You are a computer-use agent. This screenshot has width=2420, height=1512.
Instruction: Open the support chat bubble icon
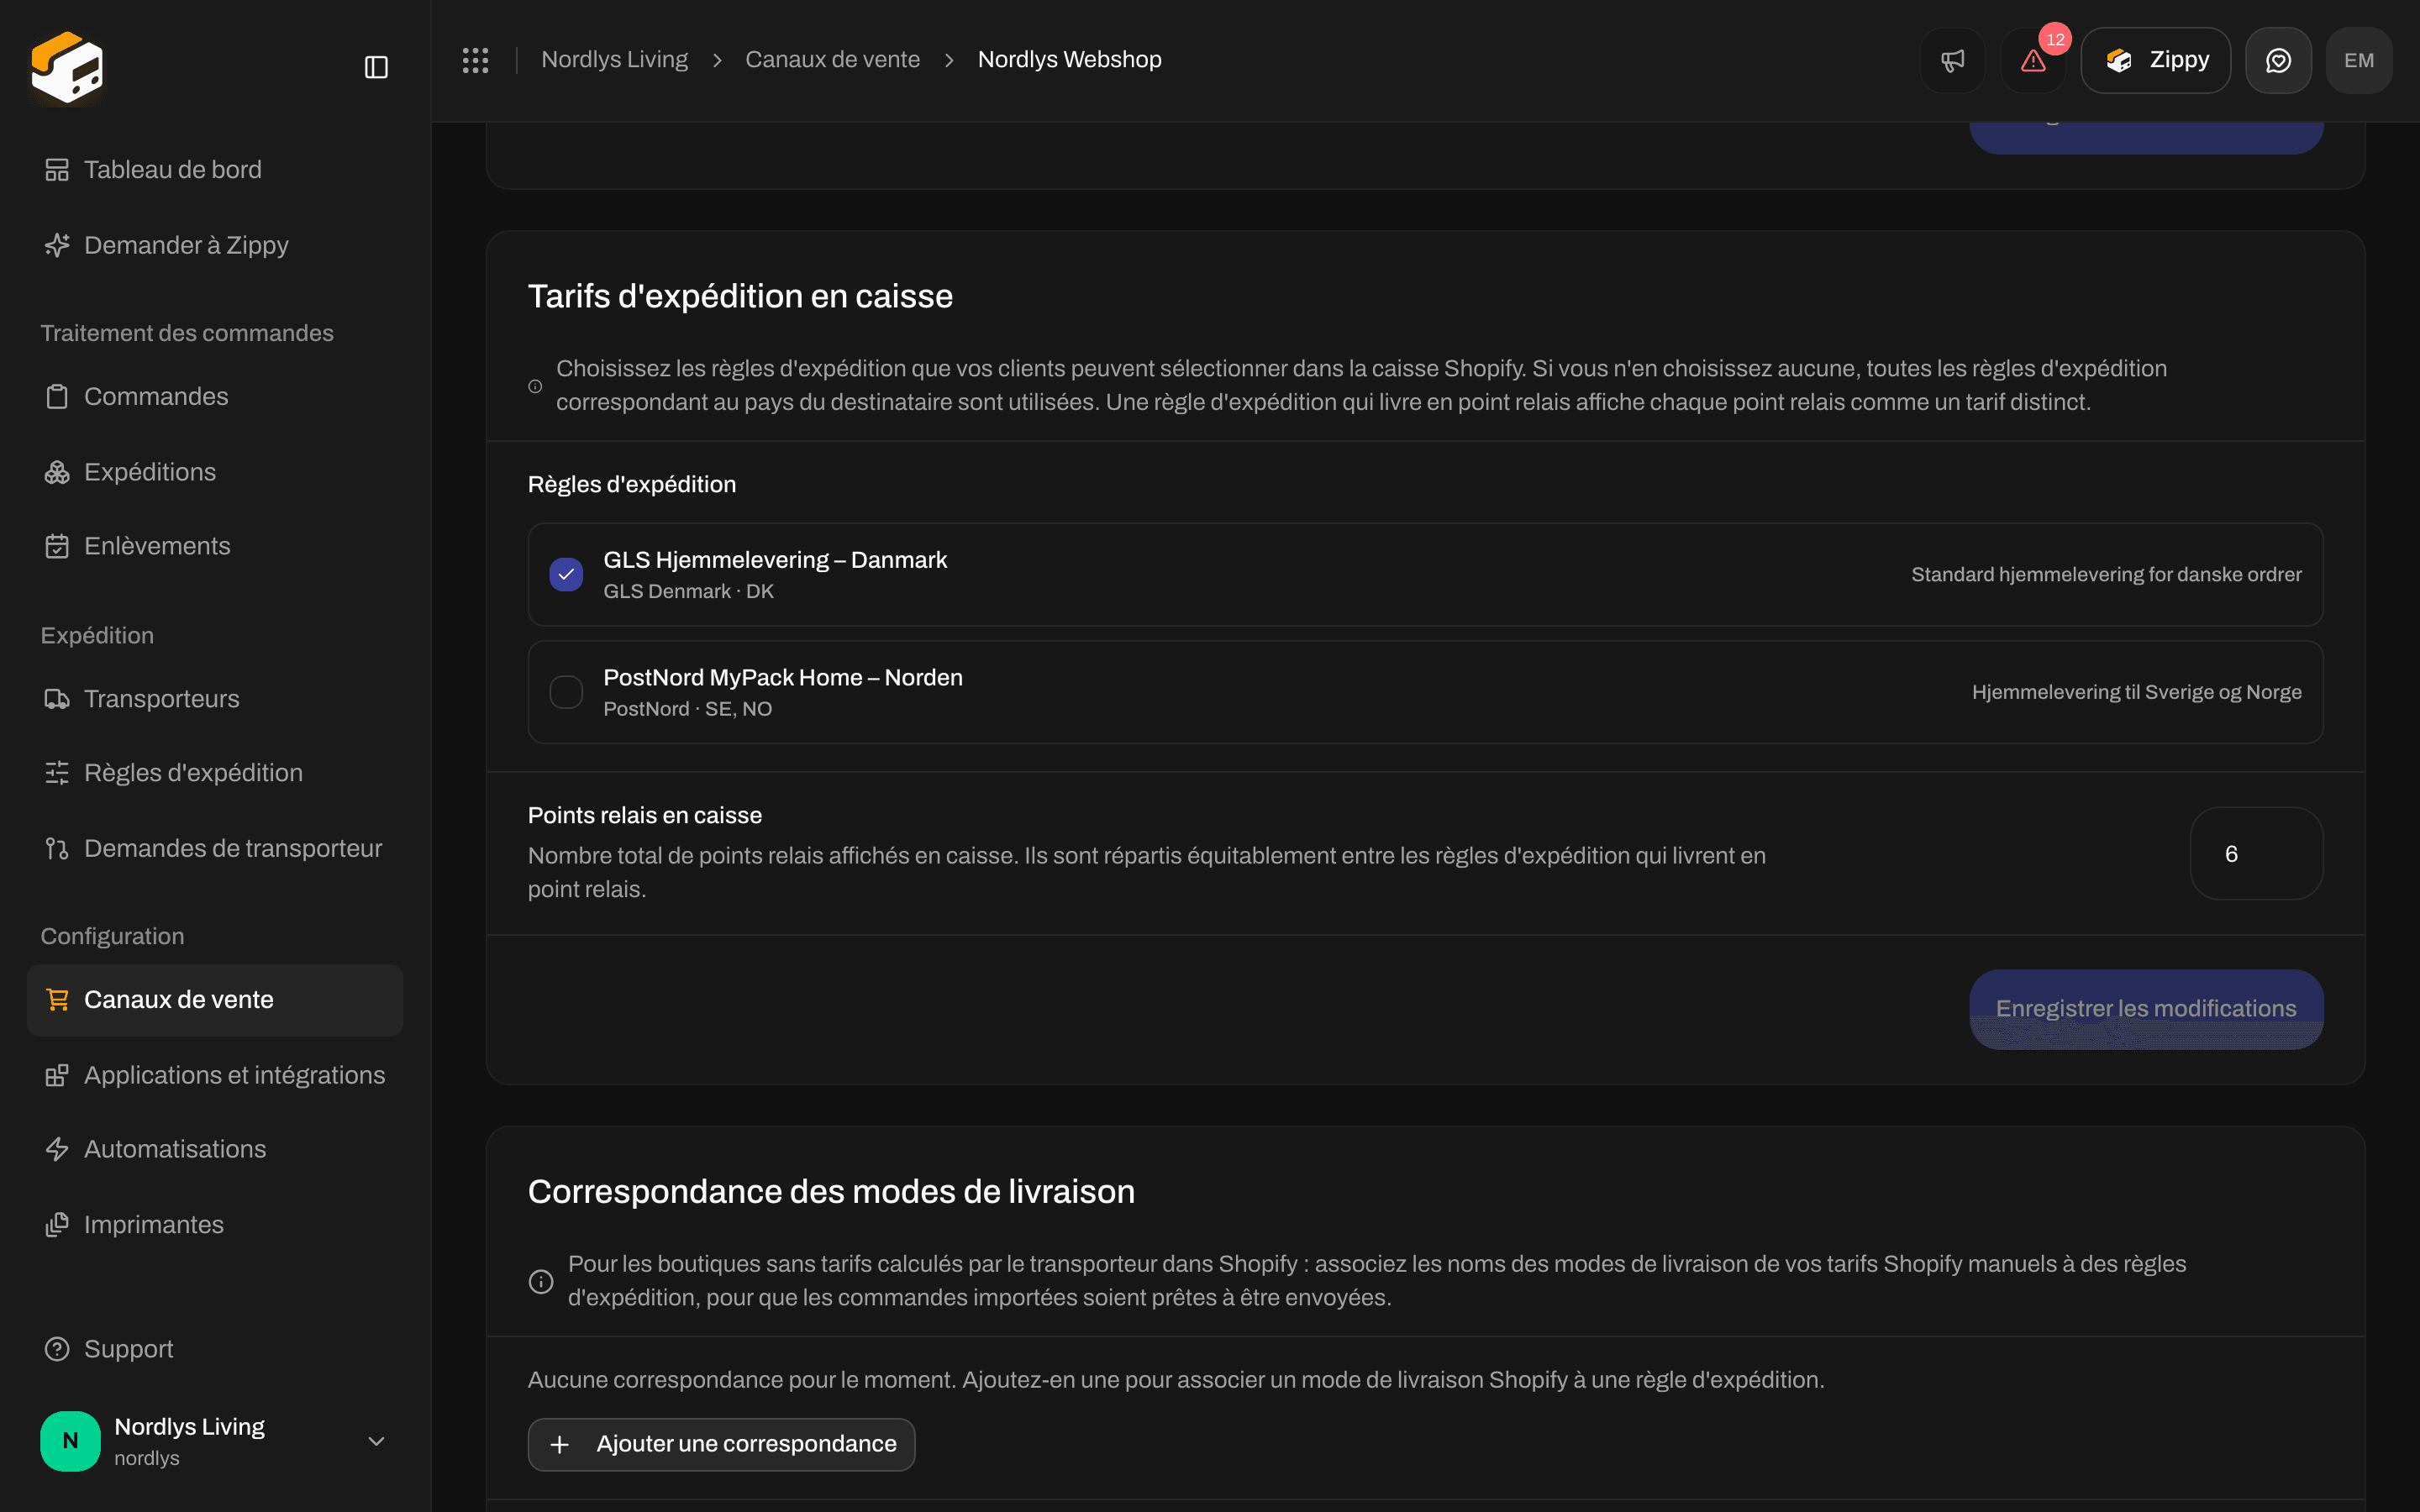click(2278, 60)
